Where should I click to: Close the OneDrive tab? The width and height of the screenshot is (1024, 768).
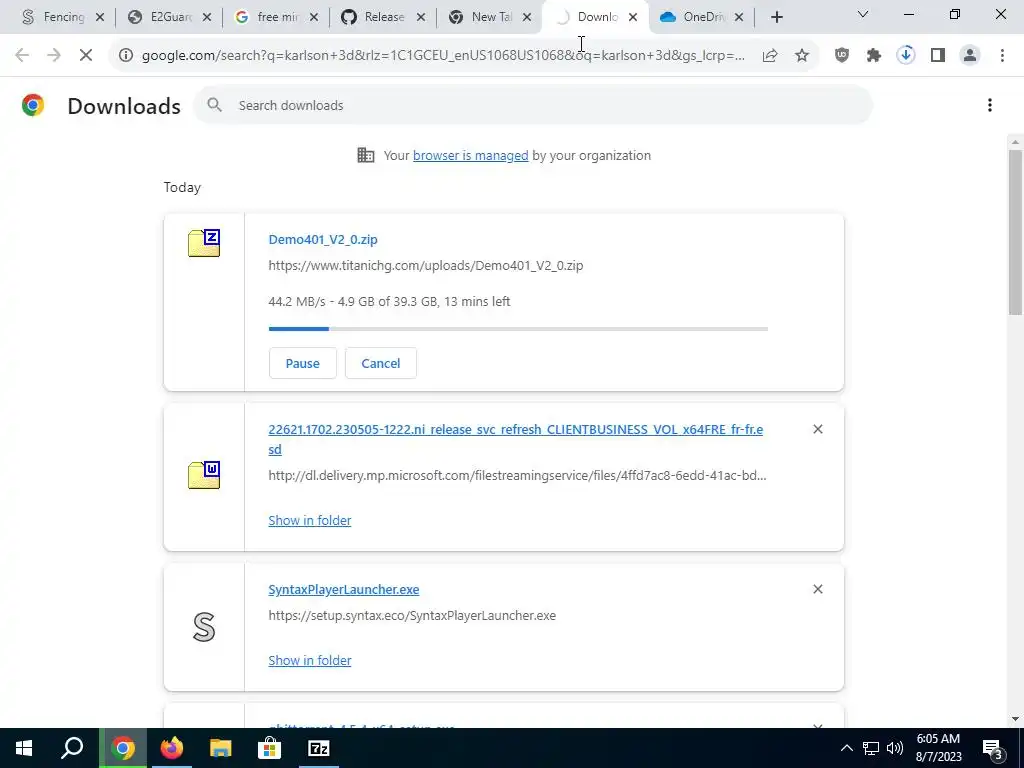(739, 18)
